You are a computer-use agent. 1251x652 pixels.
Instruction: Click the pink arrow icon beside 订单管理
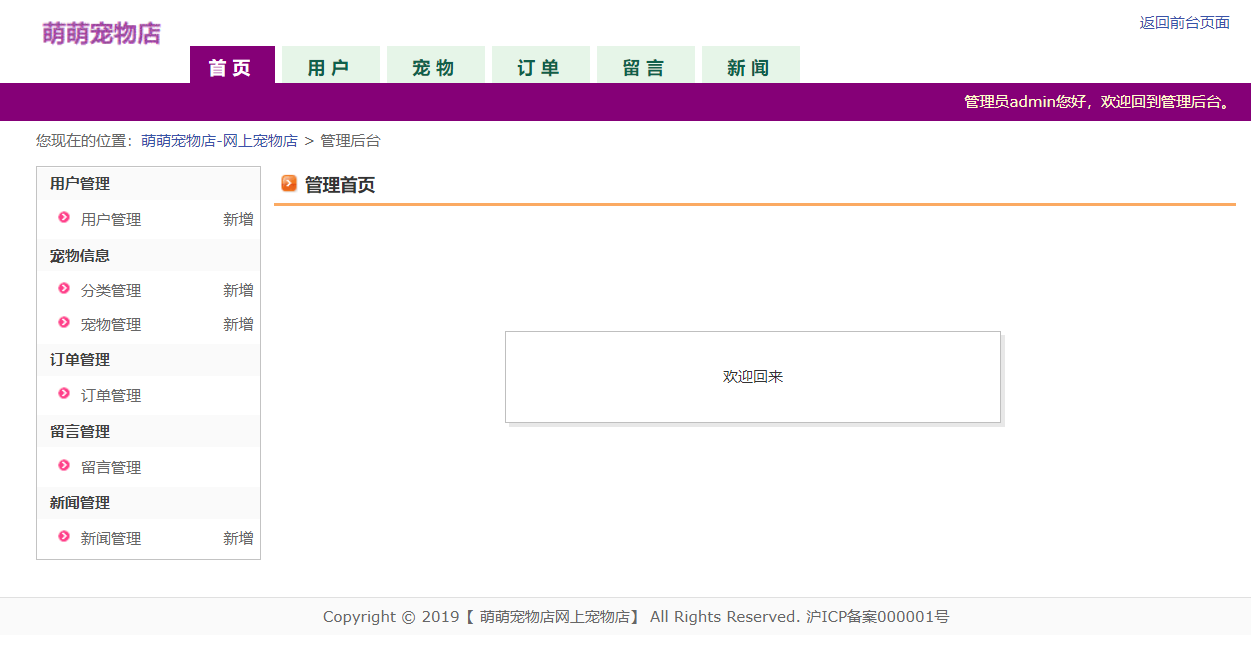tap(63, 395)
